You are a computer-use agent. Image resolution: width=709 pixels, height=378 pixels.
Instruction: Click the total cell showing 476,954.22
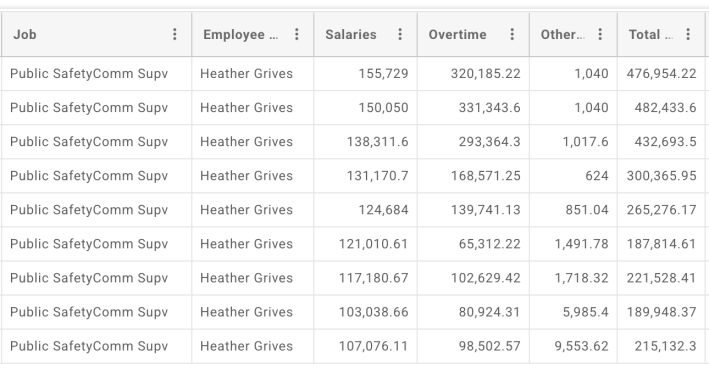(661, 74)
